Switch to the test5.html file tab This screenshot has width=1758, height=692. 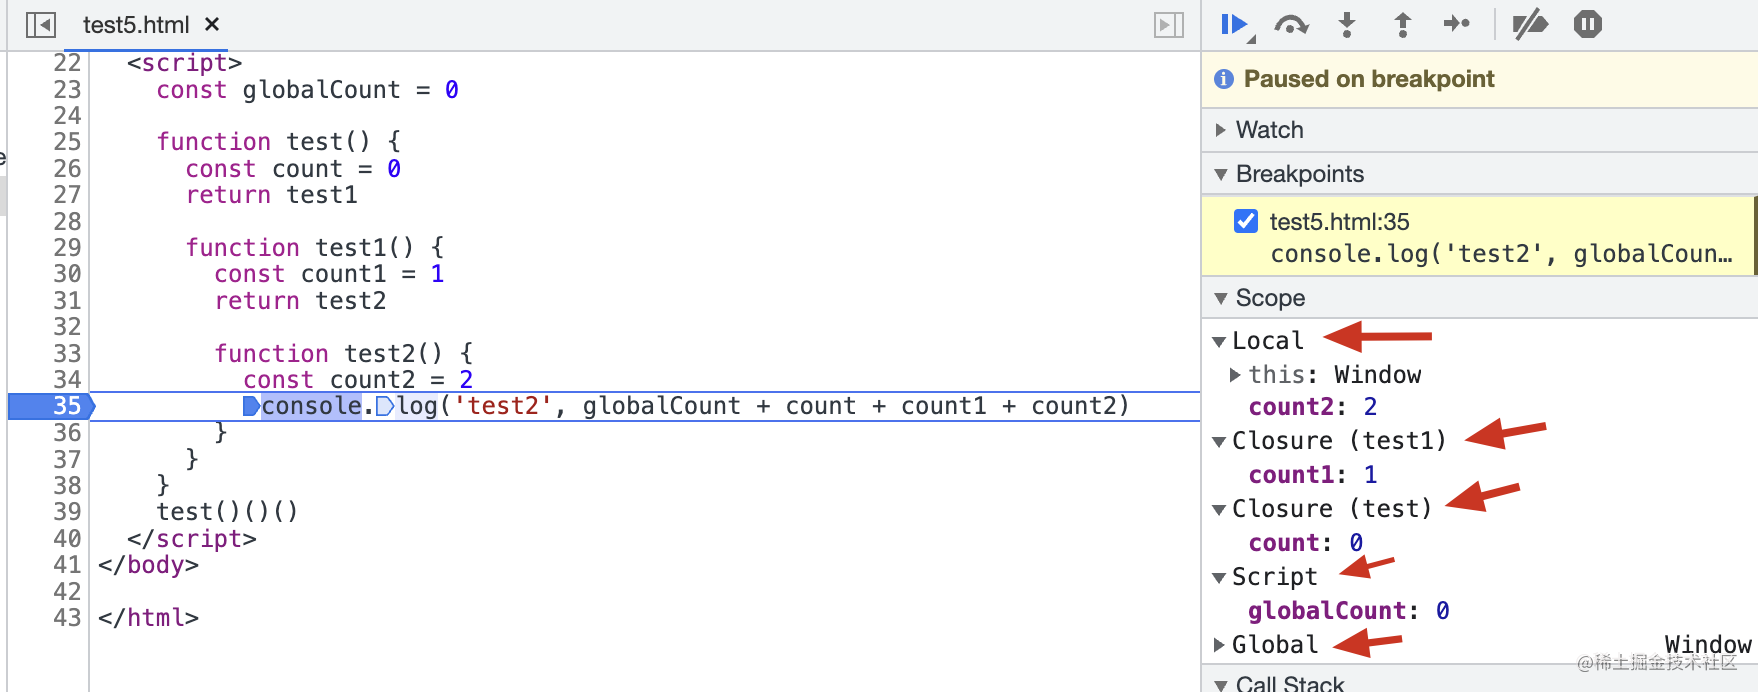(x=136, y=25)
